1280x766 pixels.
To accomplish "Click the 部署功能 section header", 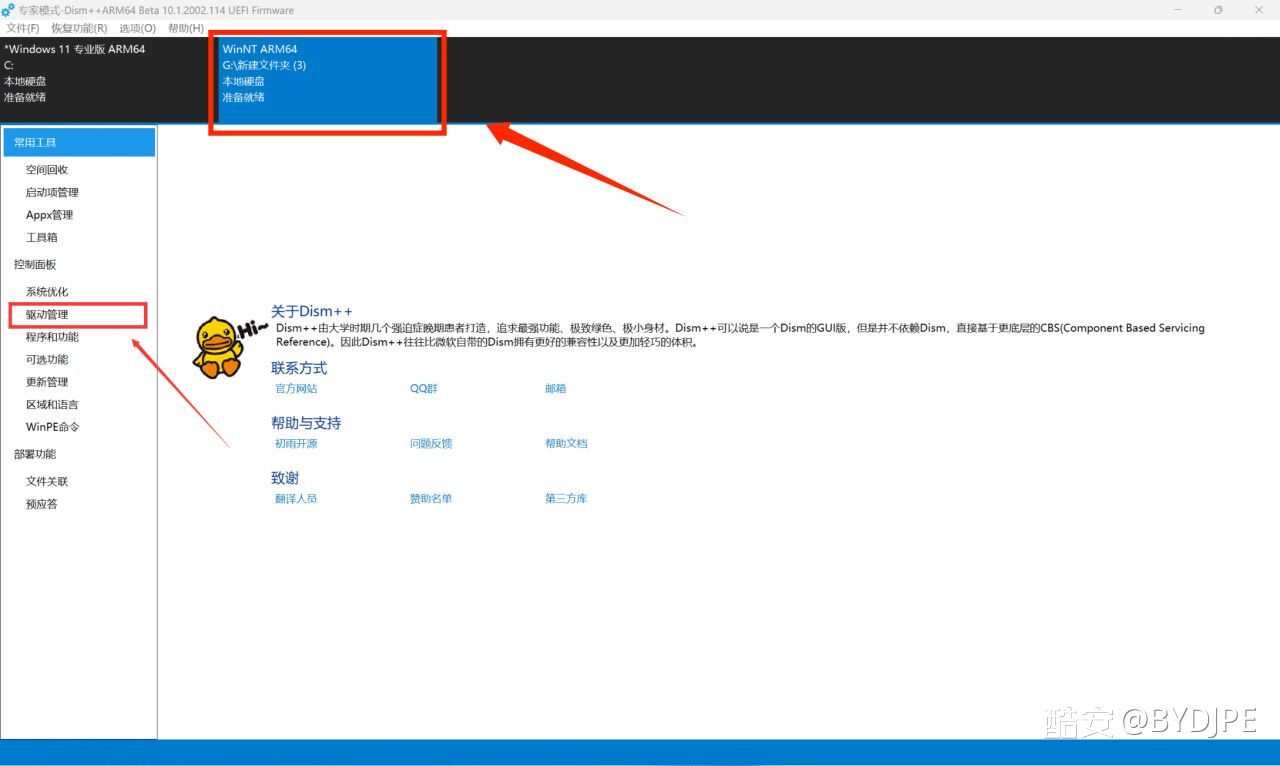I will pos(35,454).
